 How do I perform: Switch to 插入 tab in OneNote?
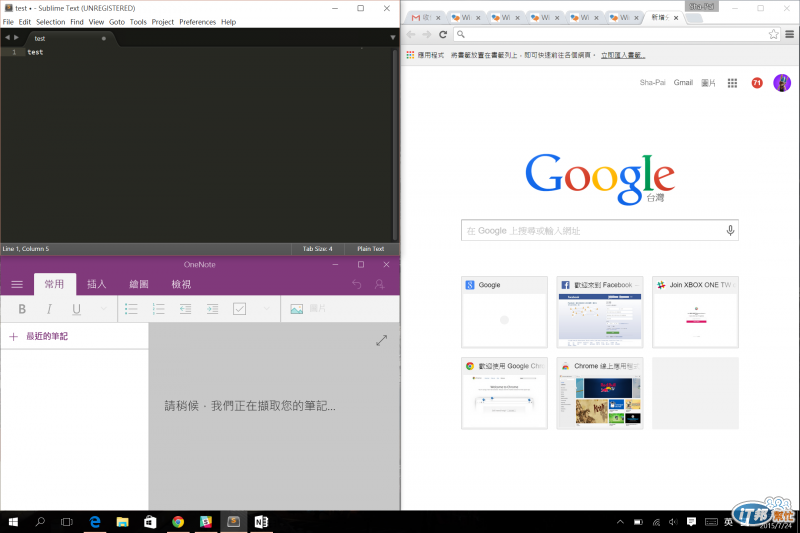pyautogui.click(x=96, y=284)
